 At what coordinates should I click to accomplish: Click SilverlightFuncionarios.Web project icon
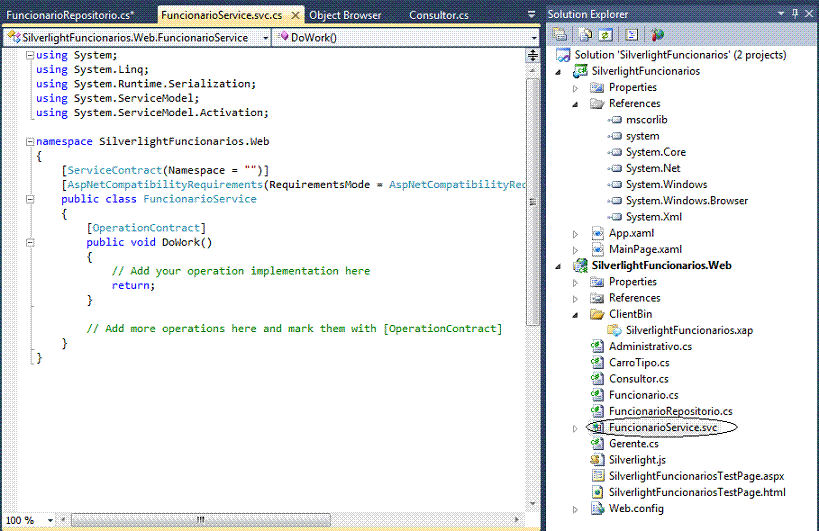point(580,265)
